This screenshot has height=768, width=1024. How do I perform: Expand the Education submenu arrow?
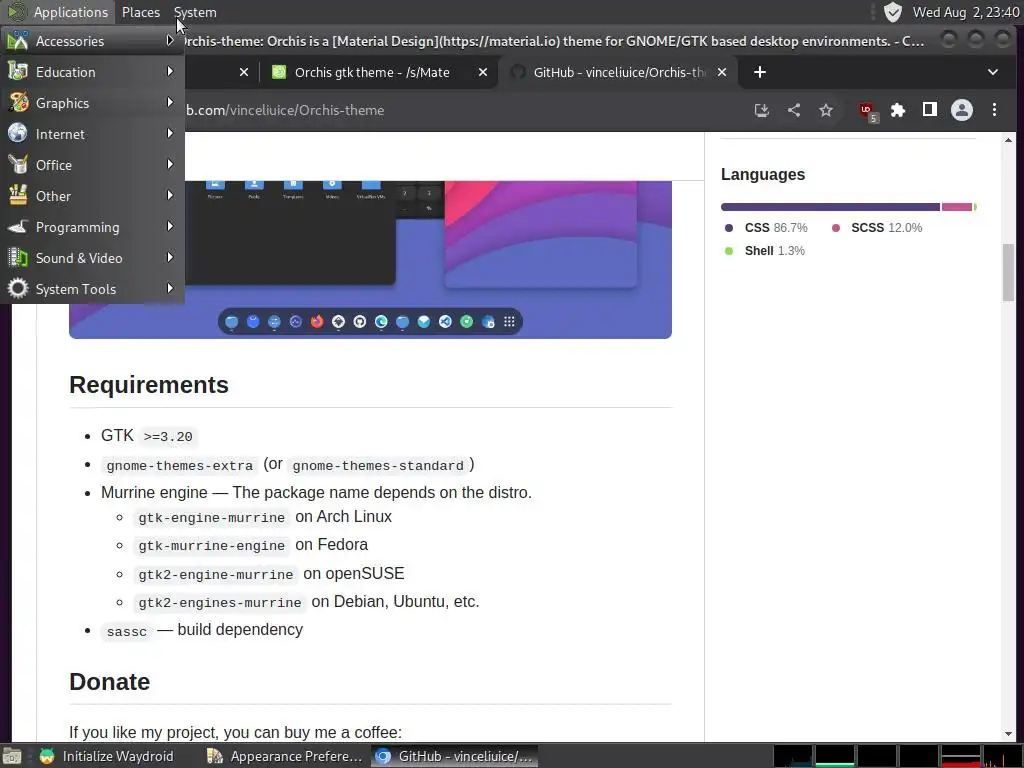(x=170, y=71)
